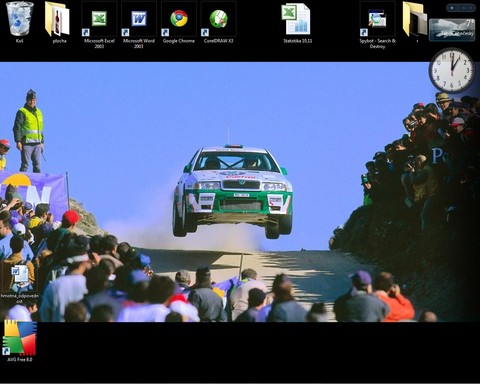480x384 pixels.
Task: Click the weather gadget showing 7°
Action: pos(452,30)
